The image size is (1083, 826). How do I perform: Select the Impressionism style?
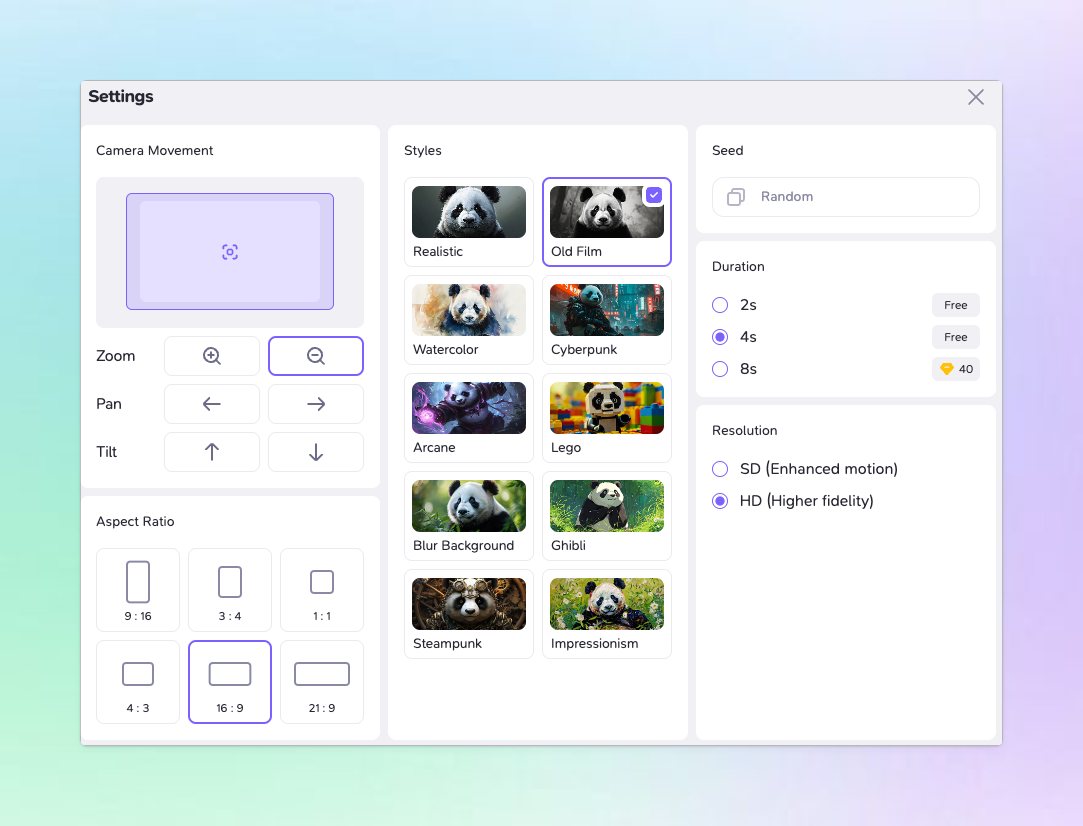click(606, 614)
